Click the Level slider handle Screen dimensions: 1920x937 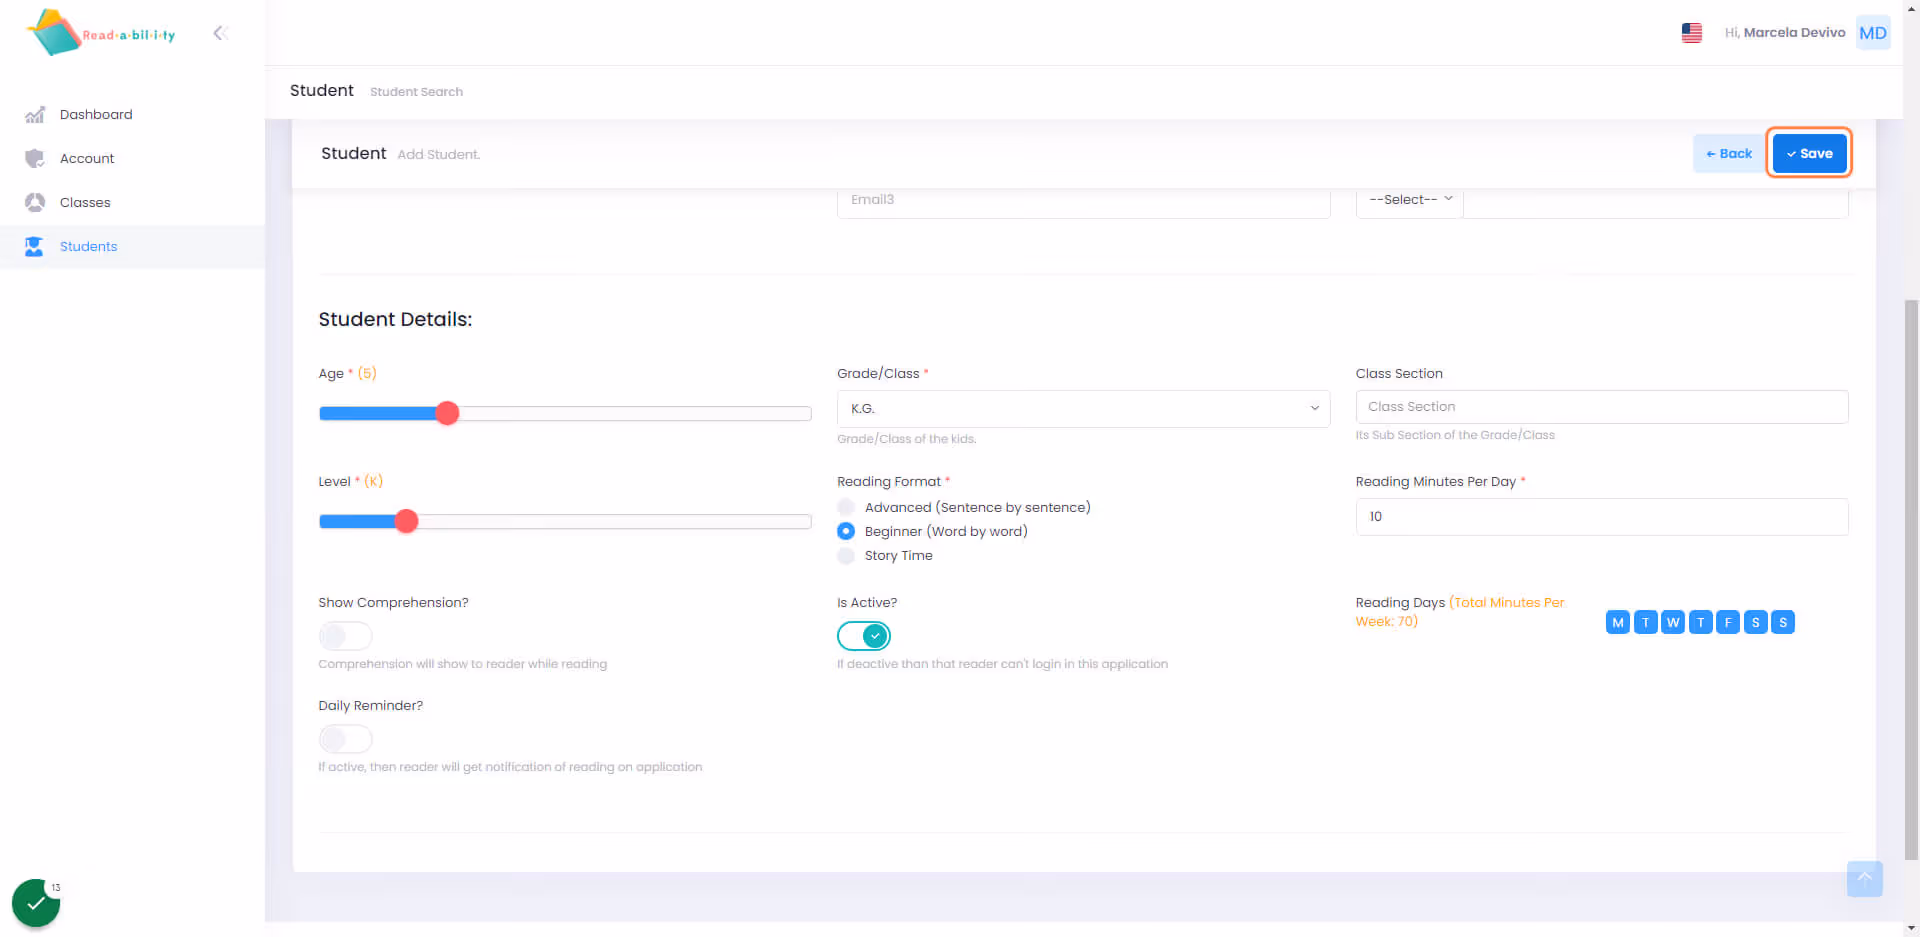(x=406, y=521)
